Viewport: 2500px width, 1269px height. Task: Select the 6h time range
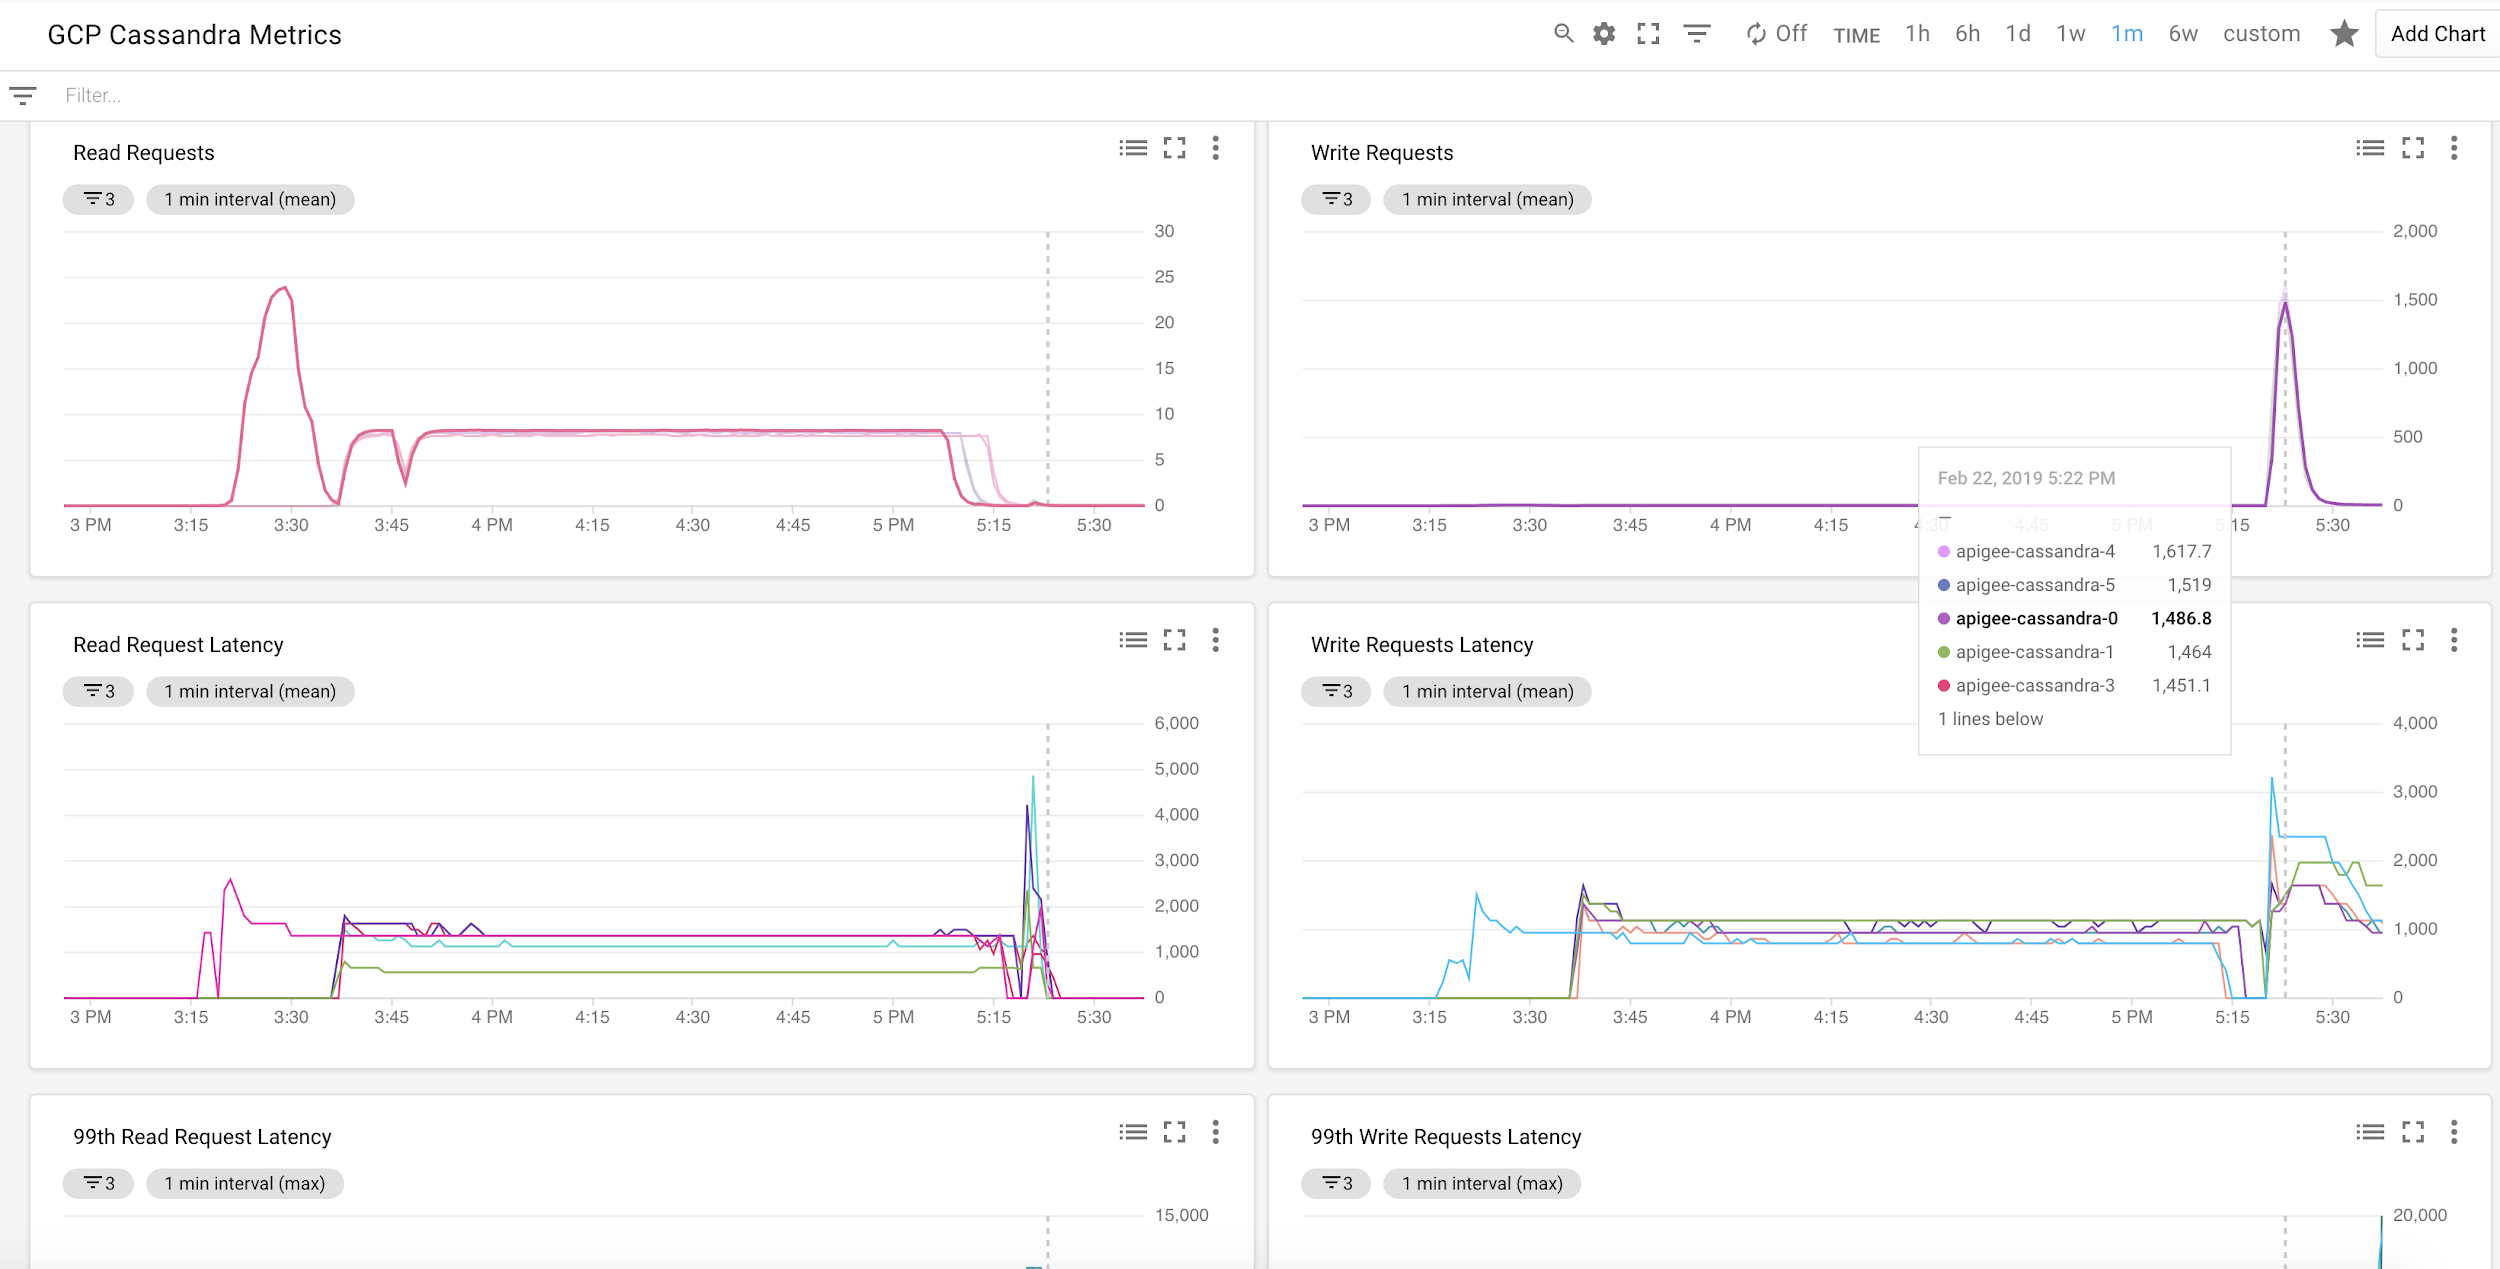(x=1967, y=34)
